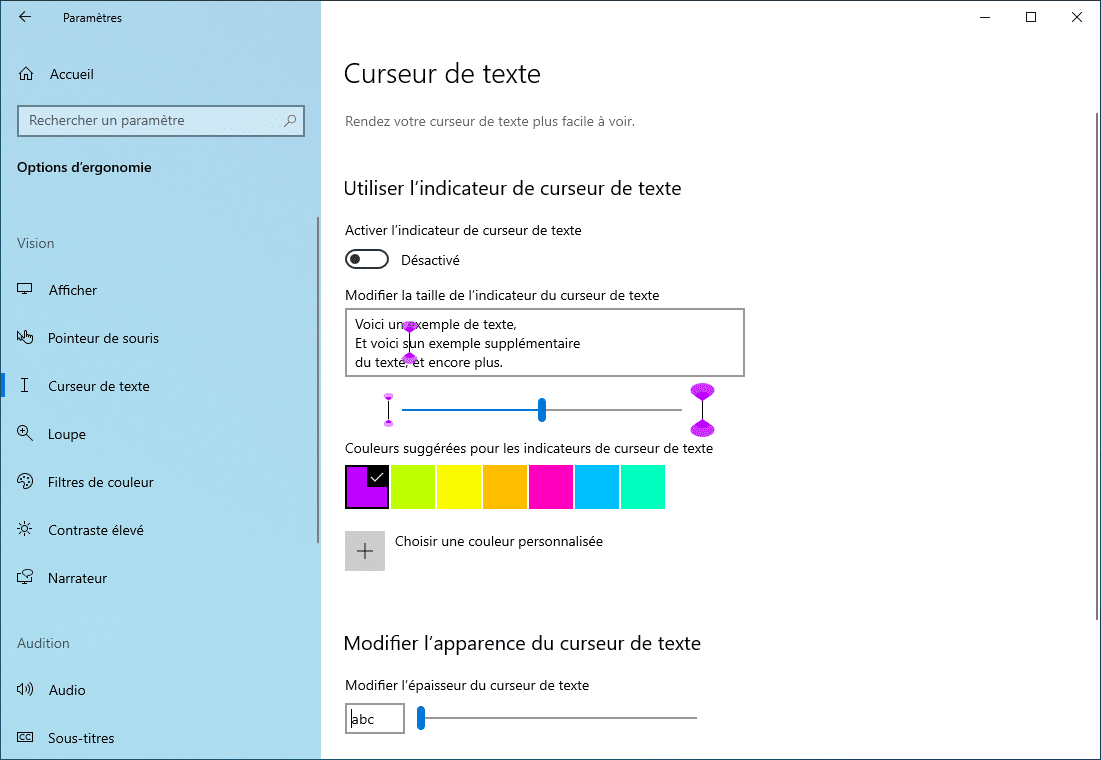Maximize the Paramètres window
Image resolution: width=1101 pixels, height=760 pixels.
pyautogui.click(x=1031, y=17)
